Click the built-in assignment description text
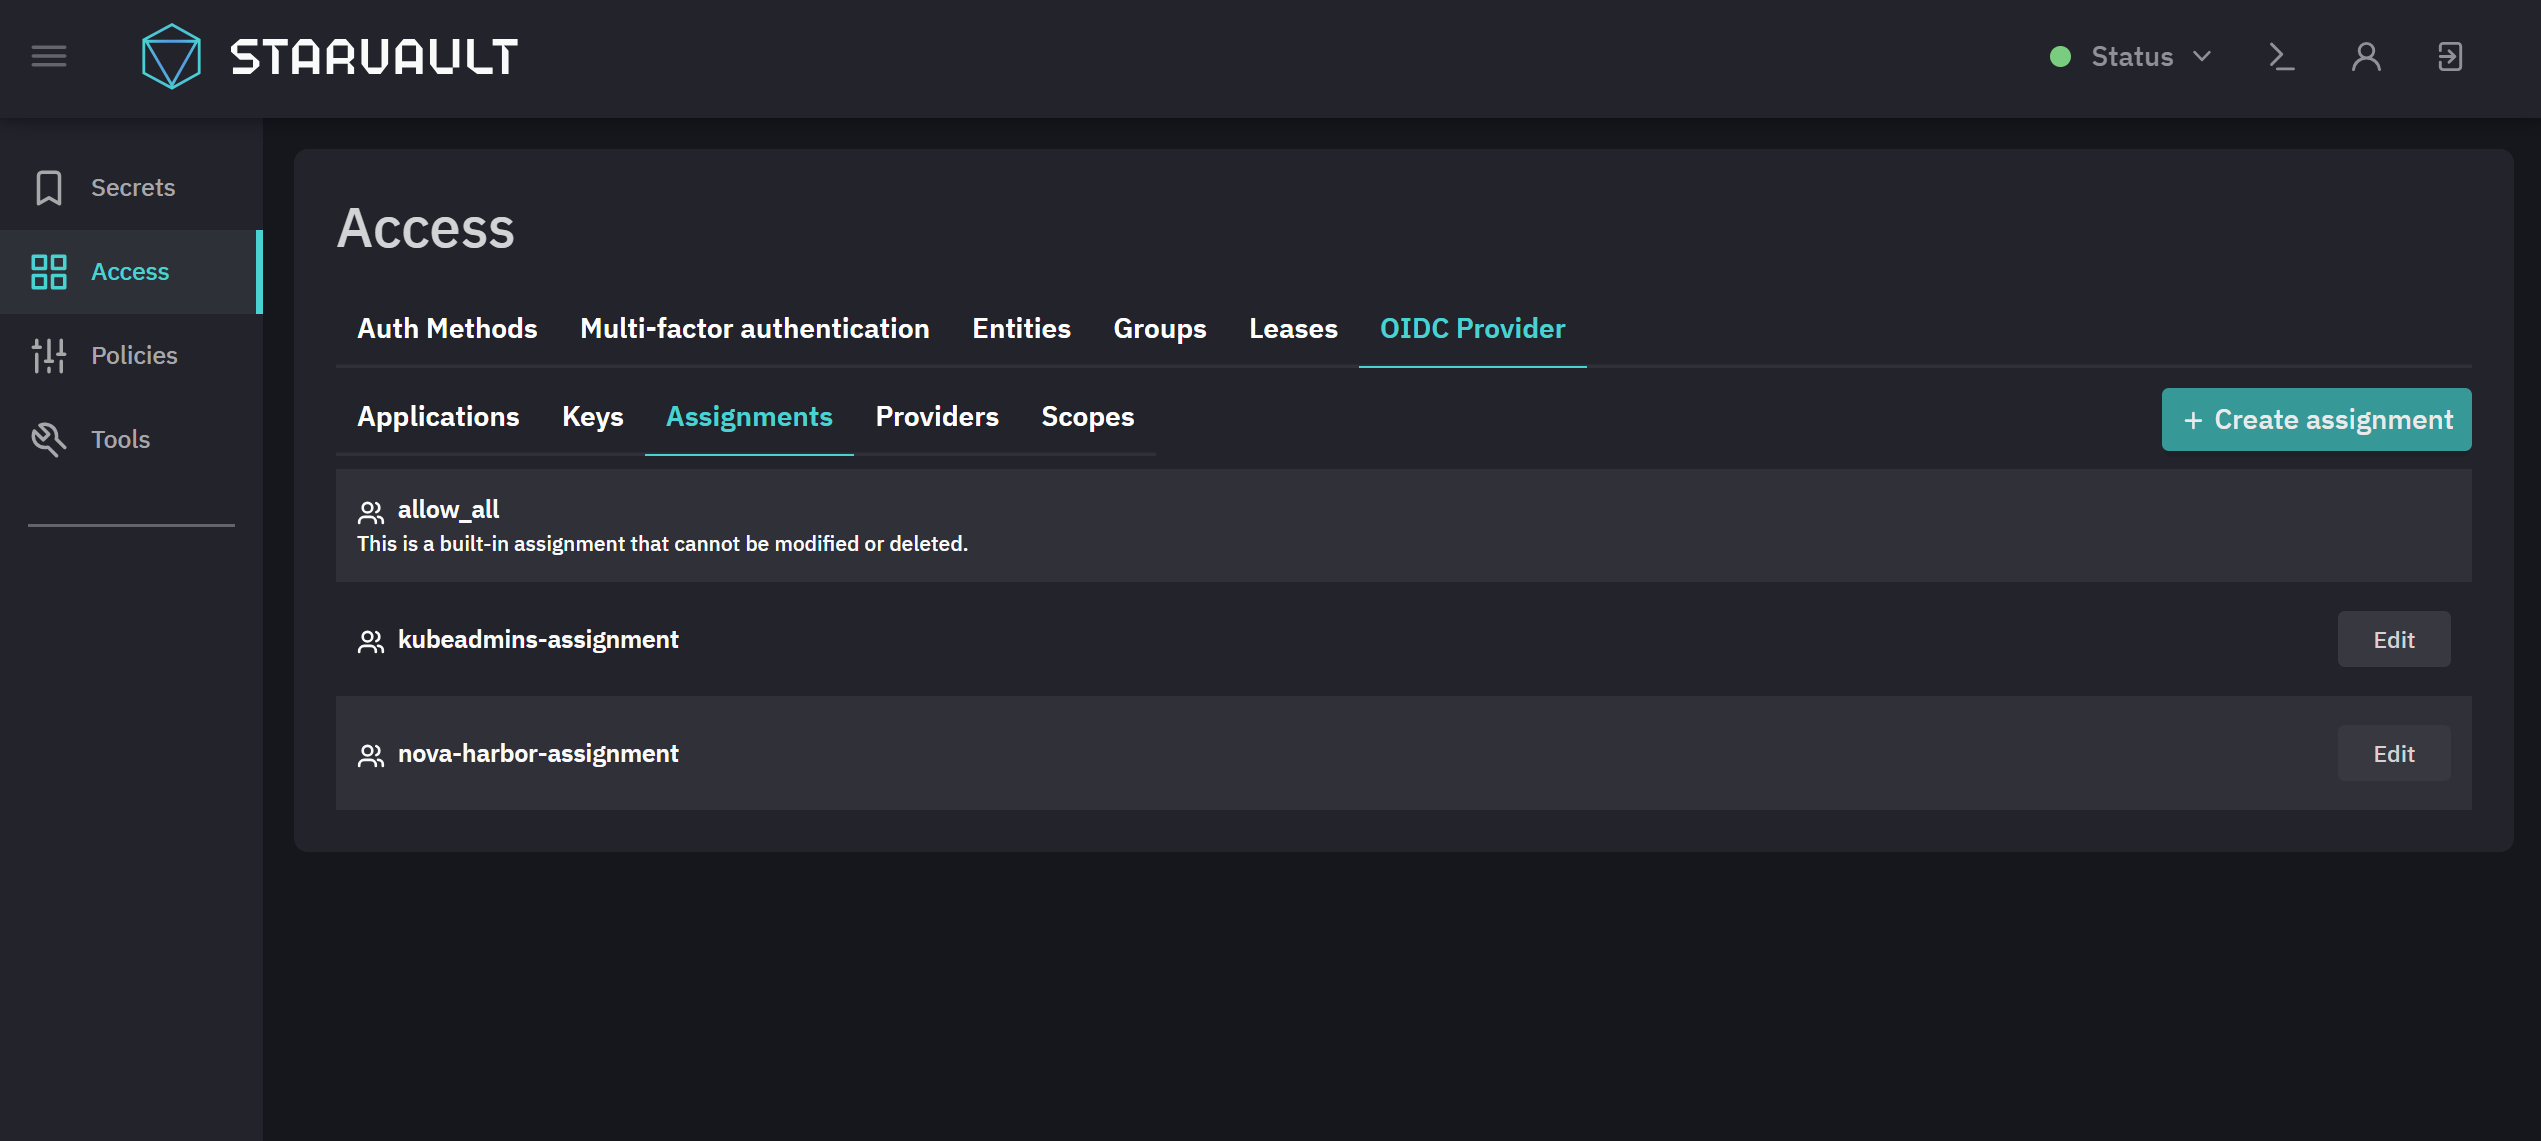This screenshot has width=2541, height=1141. point(662,543)
